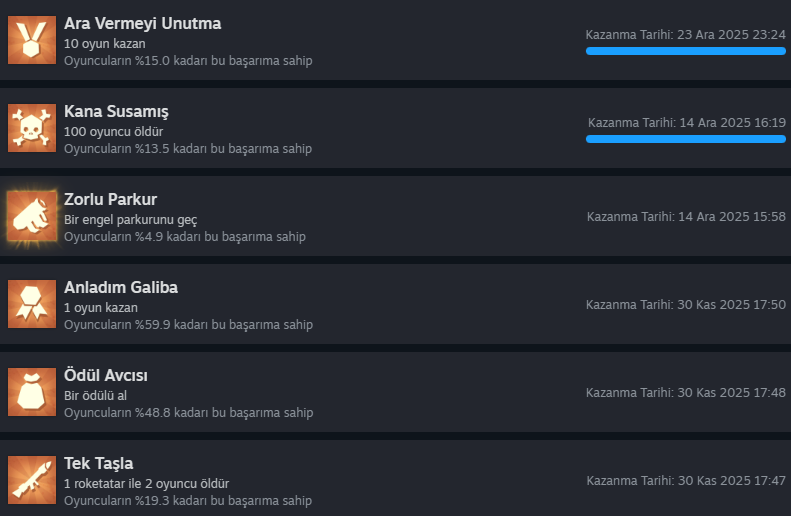791x516 pixels.
Task: Click the '10 oyun kazan' description
Action: [x=104, y=44]
